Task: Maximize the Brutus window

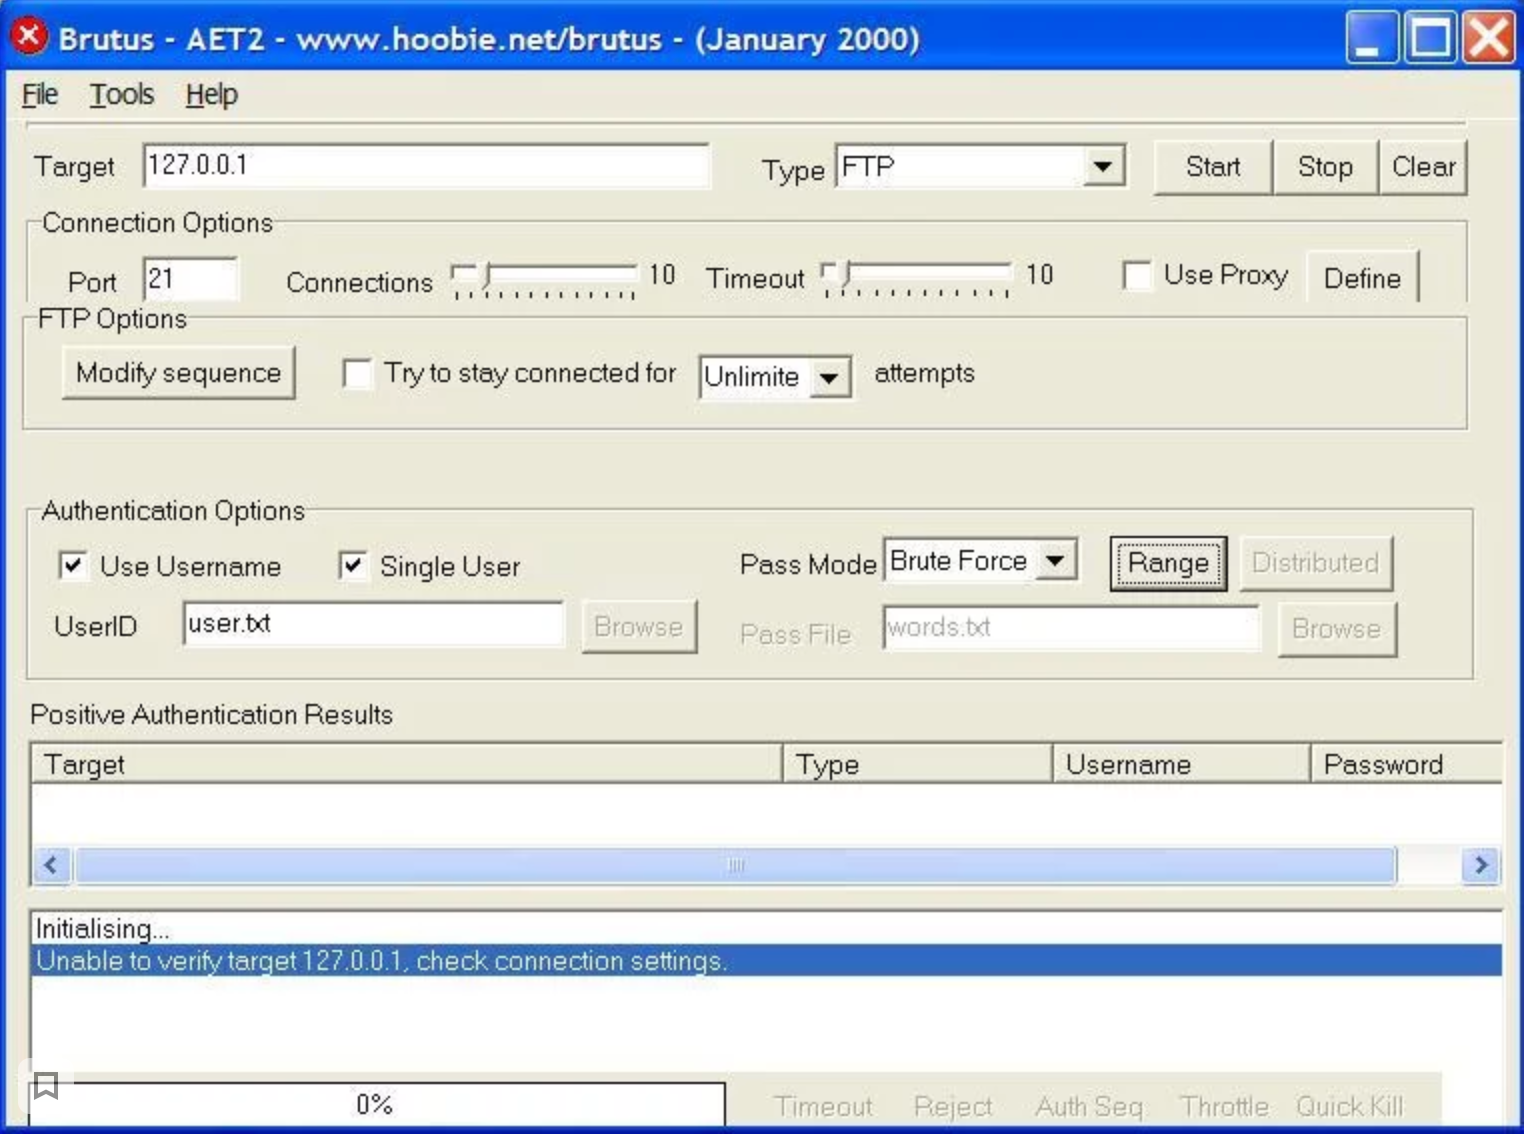Action: click(x=1430, y=38)
